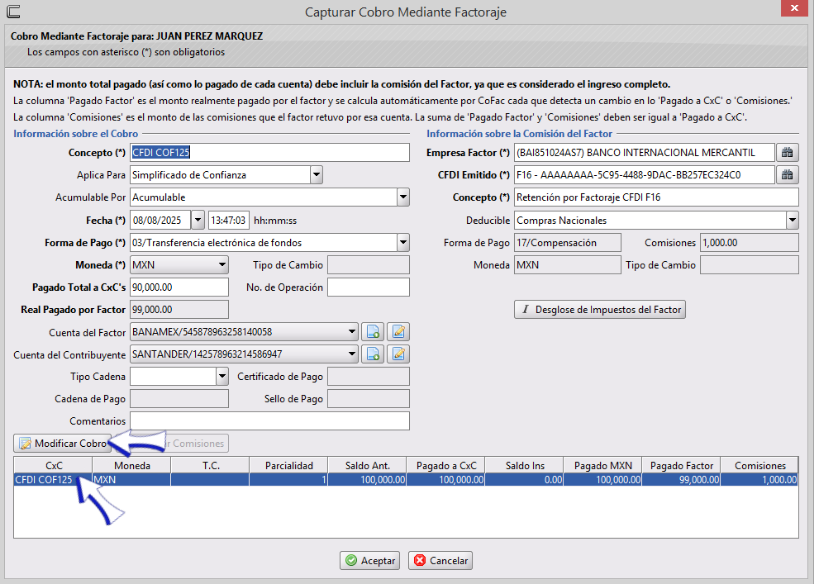Open Tipo Cadena dropdown
The height and width of the screenshot is (585, 815).
(x=222, y=376)
